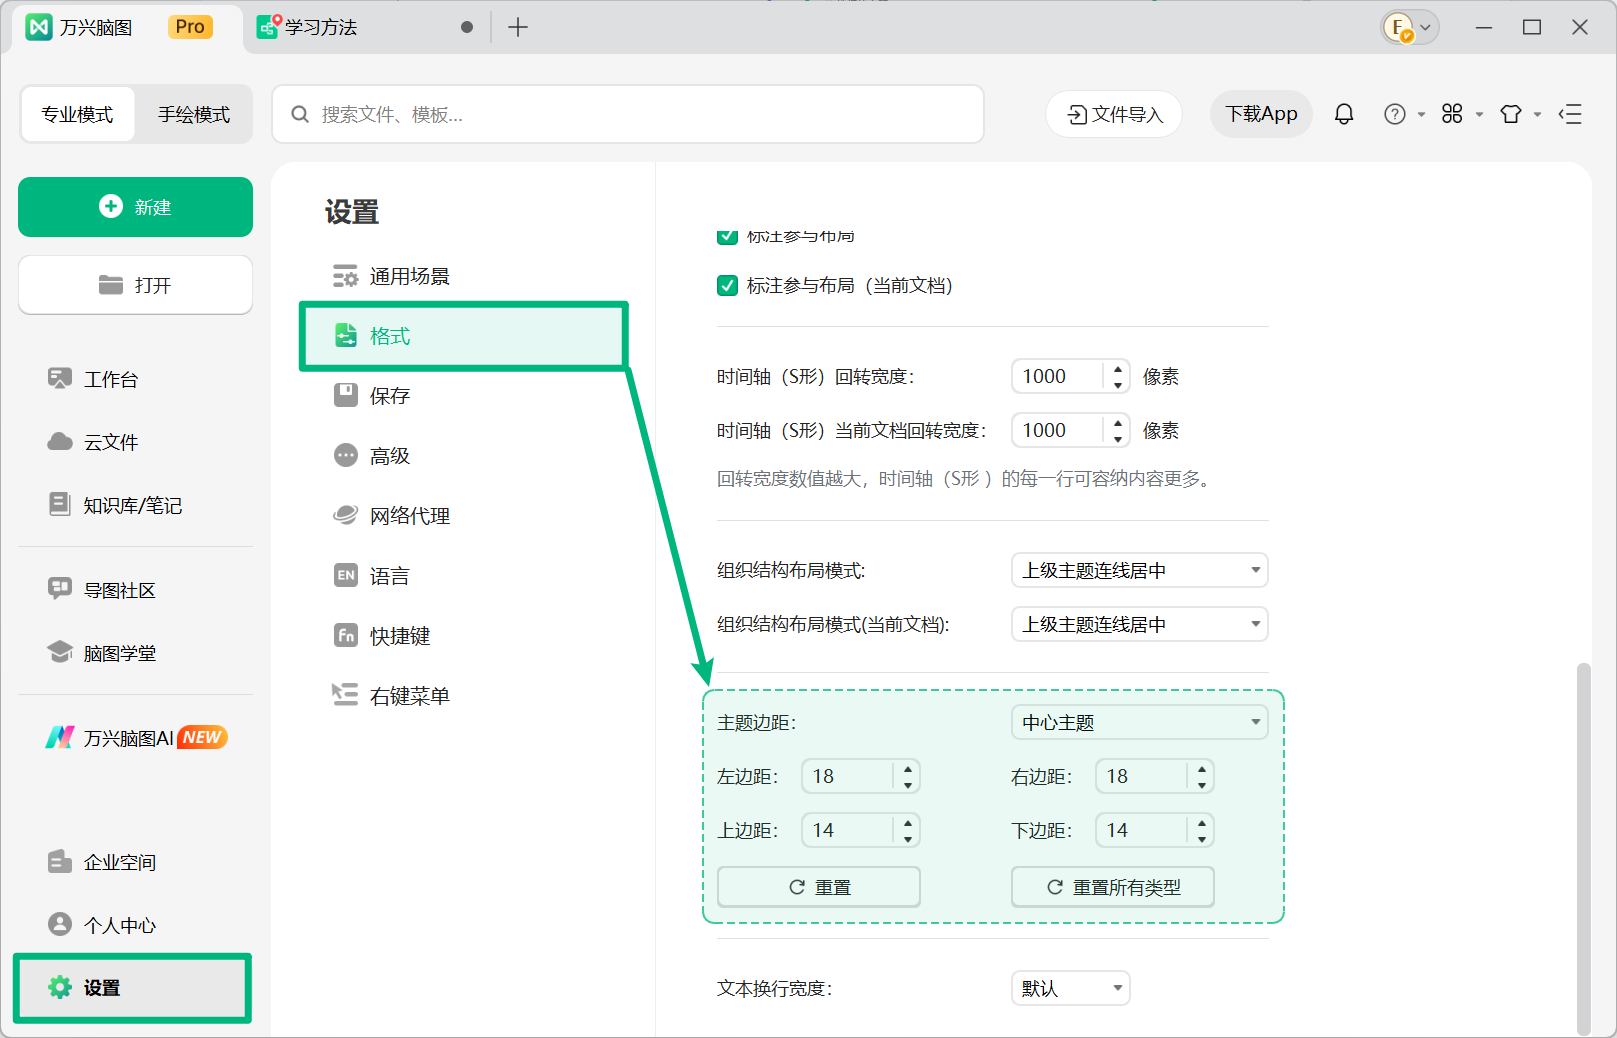This screenshot has width=1617, height=1038.
Task: Switch to 专业模式
Action: click(x=77, y=114)
